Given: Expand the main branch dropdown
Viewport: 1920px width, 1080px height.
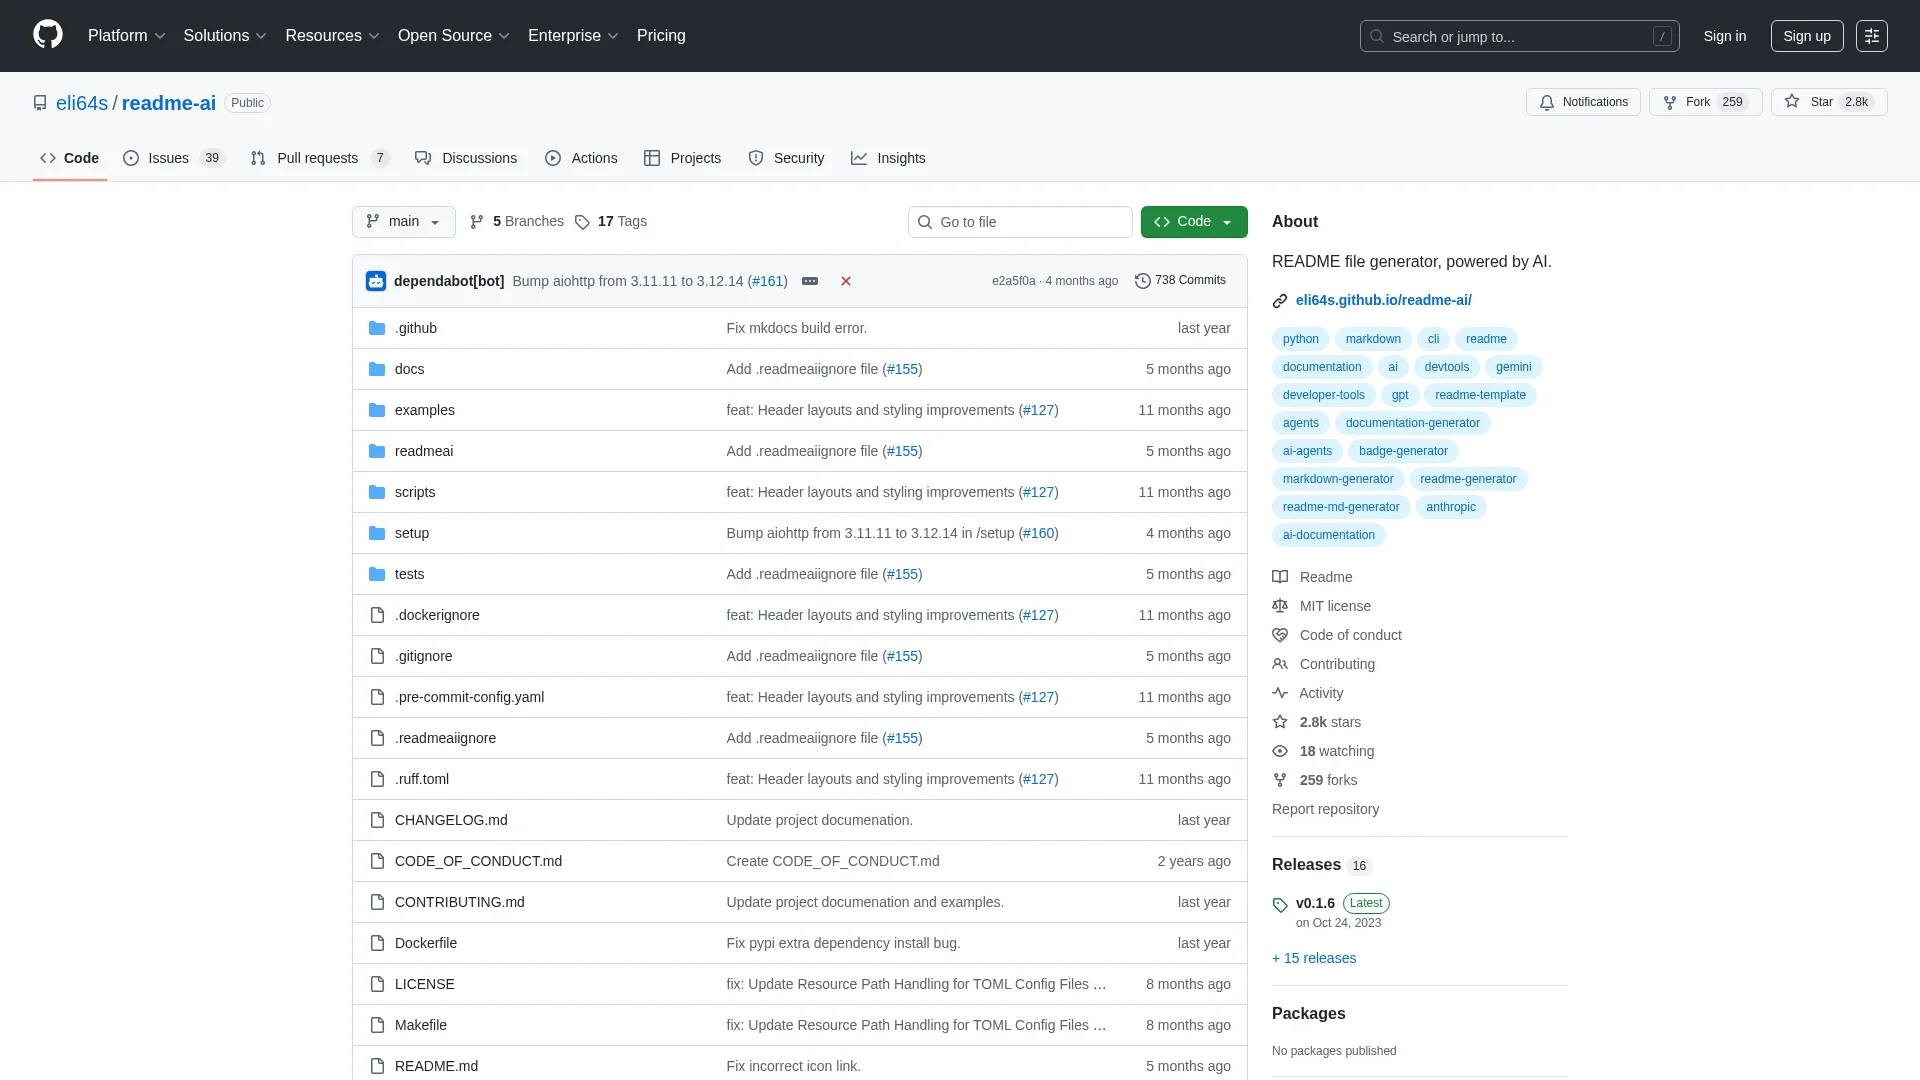Looking at the screenshot, I should point(403,221).
